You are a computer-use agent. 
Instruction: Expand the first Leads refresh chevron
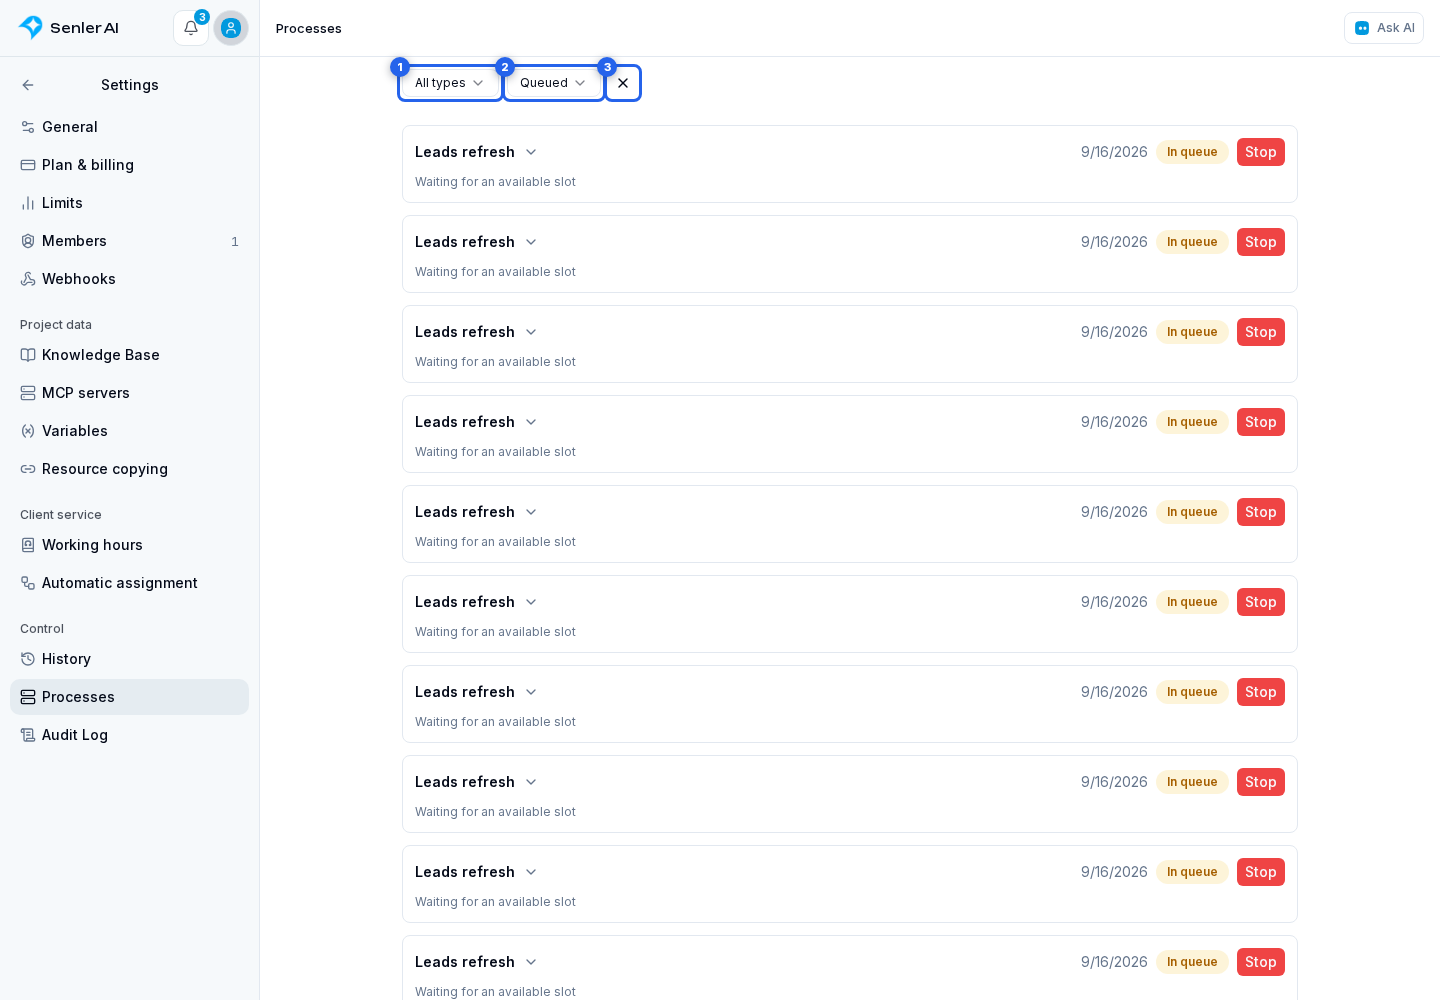531,152
